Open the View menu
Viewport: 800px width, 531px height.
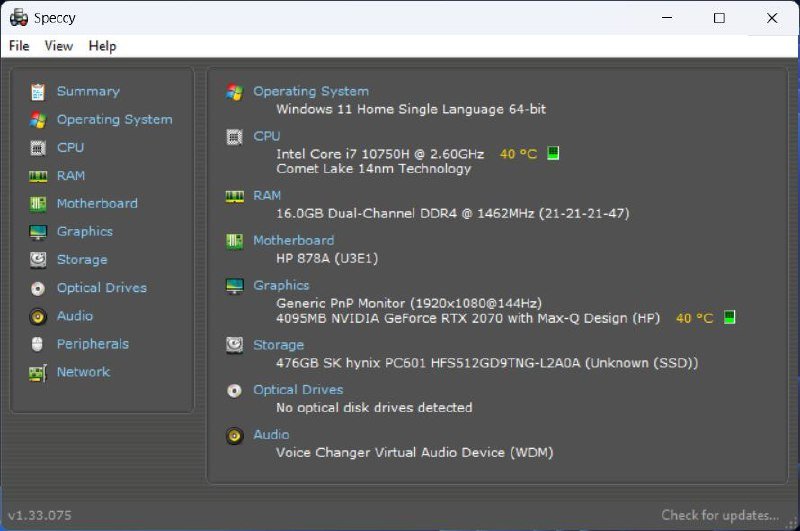(59, 46)
